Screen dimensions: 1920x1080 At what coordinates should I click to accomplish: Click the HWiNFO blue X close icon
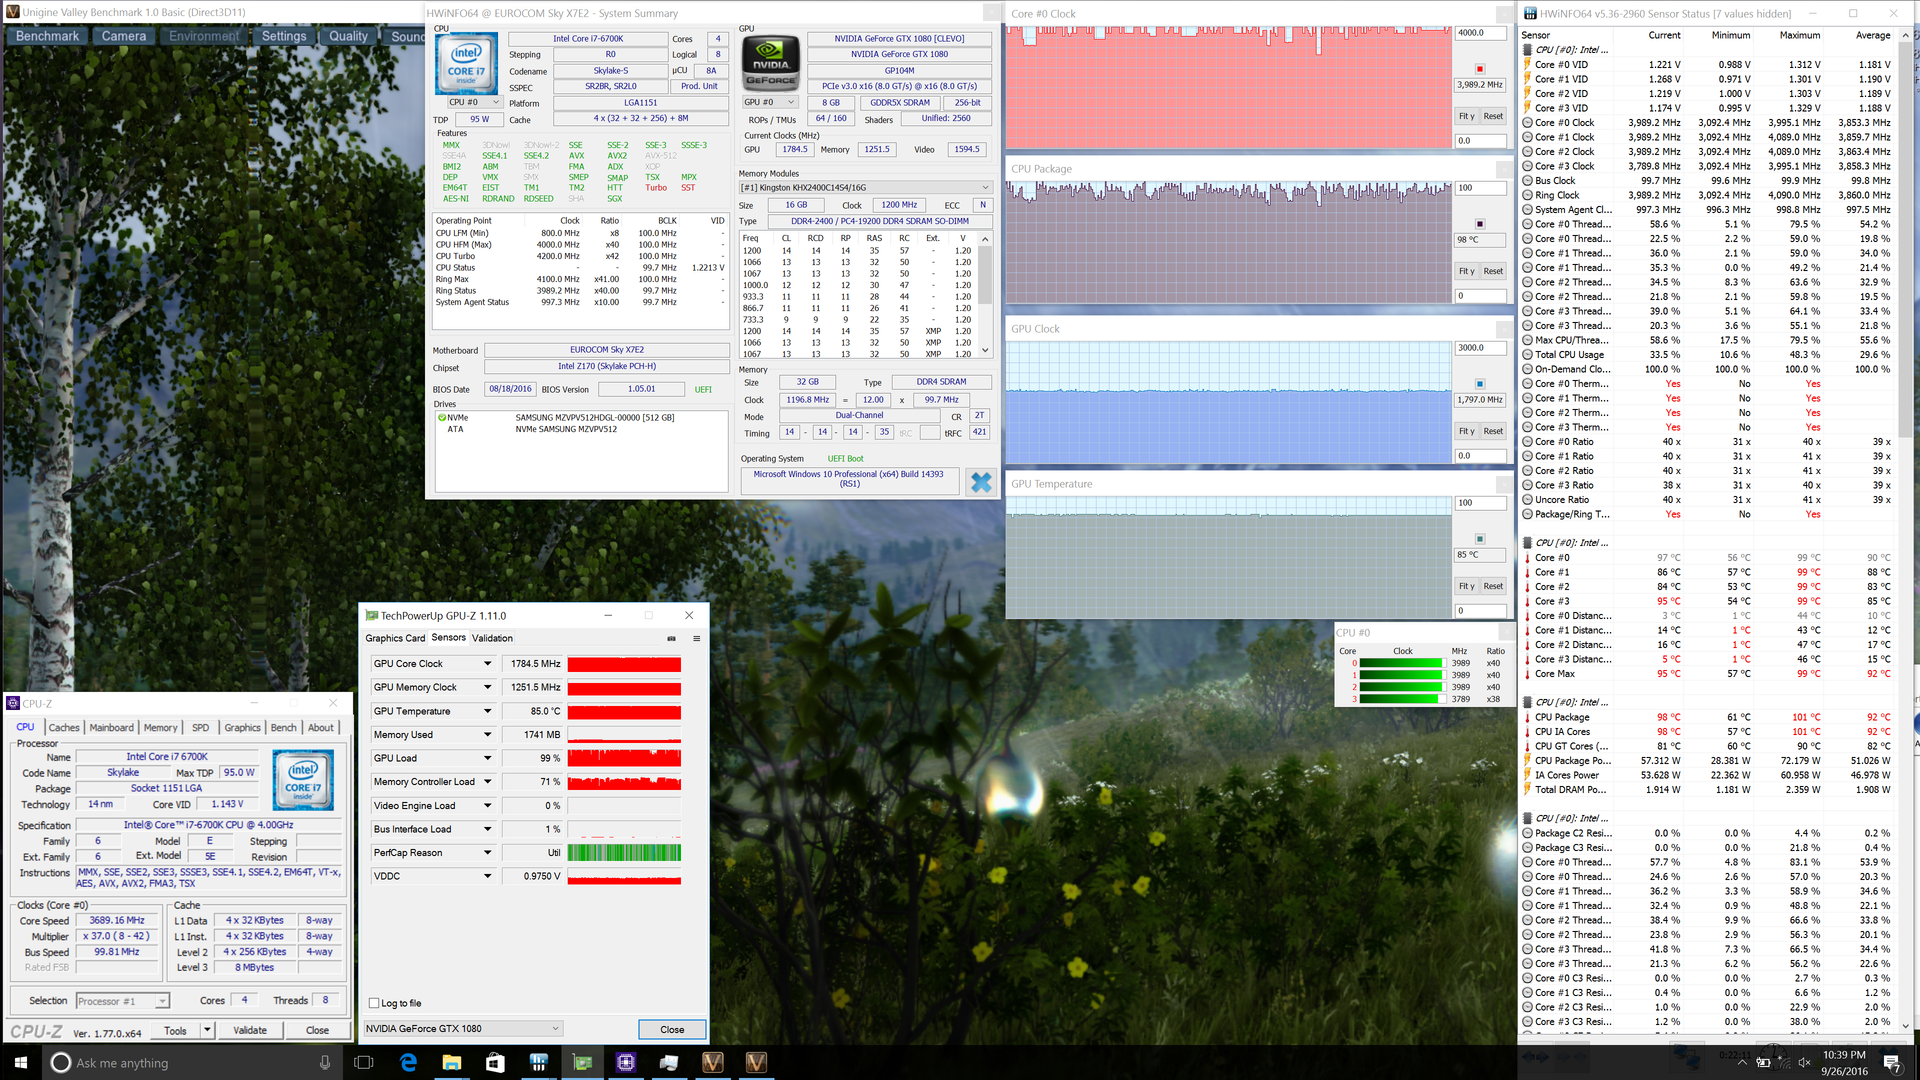click(x=981, y=482)
